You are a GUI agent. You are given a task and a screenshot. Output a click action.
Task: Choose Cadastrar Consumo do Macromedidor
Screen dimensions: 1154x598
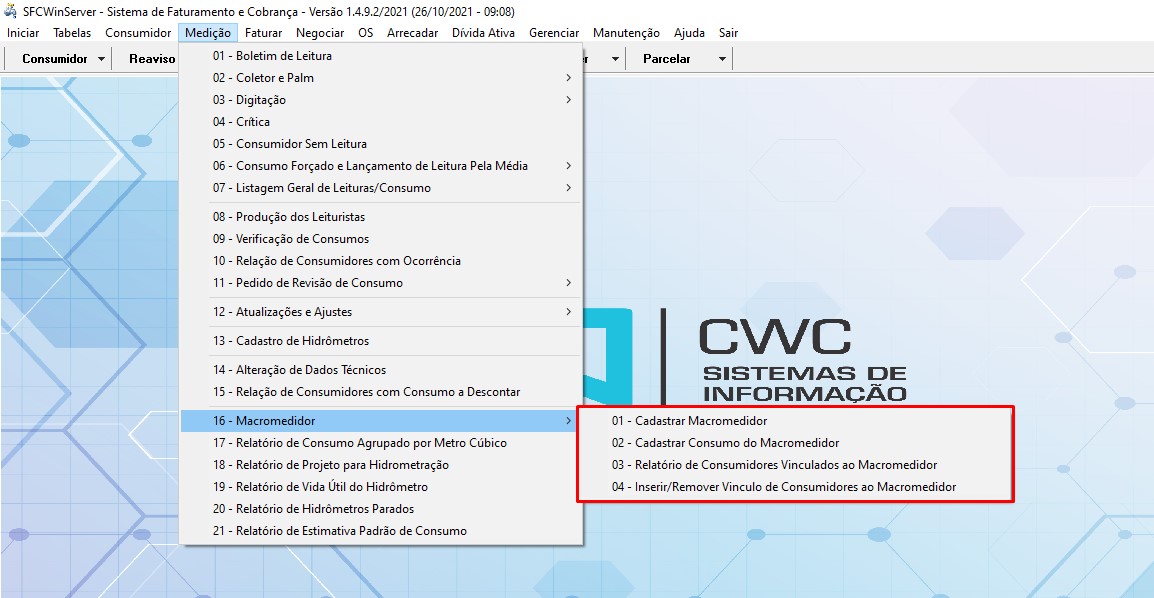tap(725, 443)
